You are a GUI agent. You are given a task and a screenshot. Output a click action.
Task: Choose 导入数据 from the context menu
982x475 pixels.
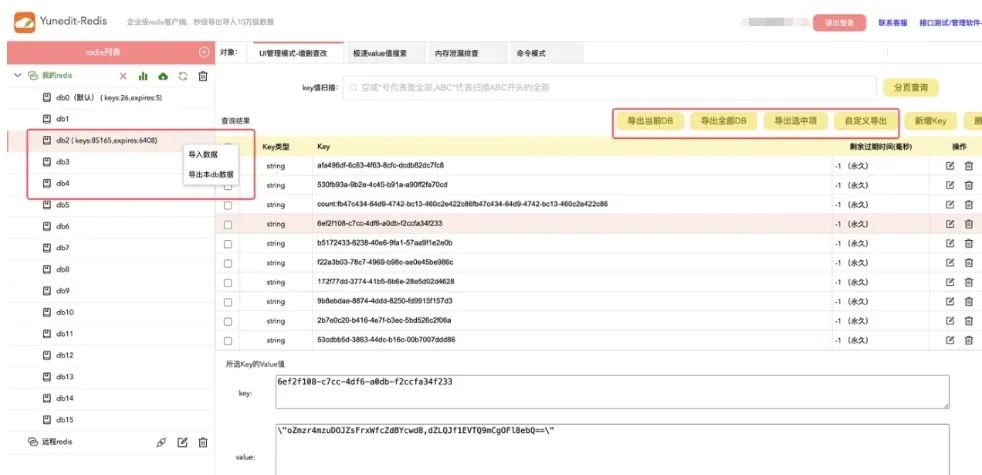tap(203, 154)
